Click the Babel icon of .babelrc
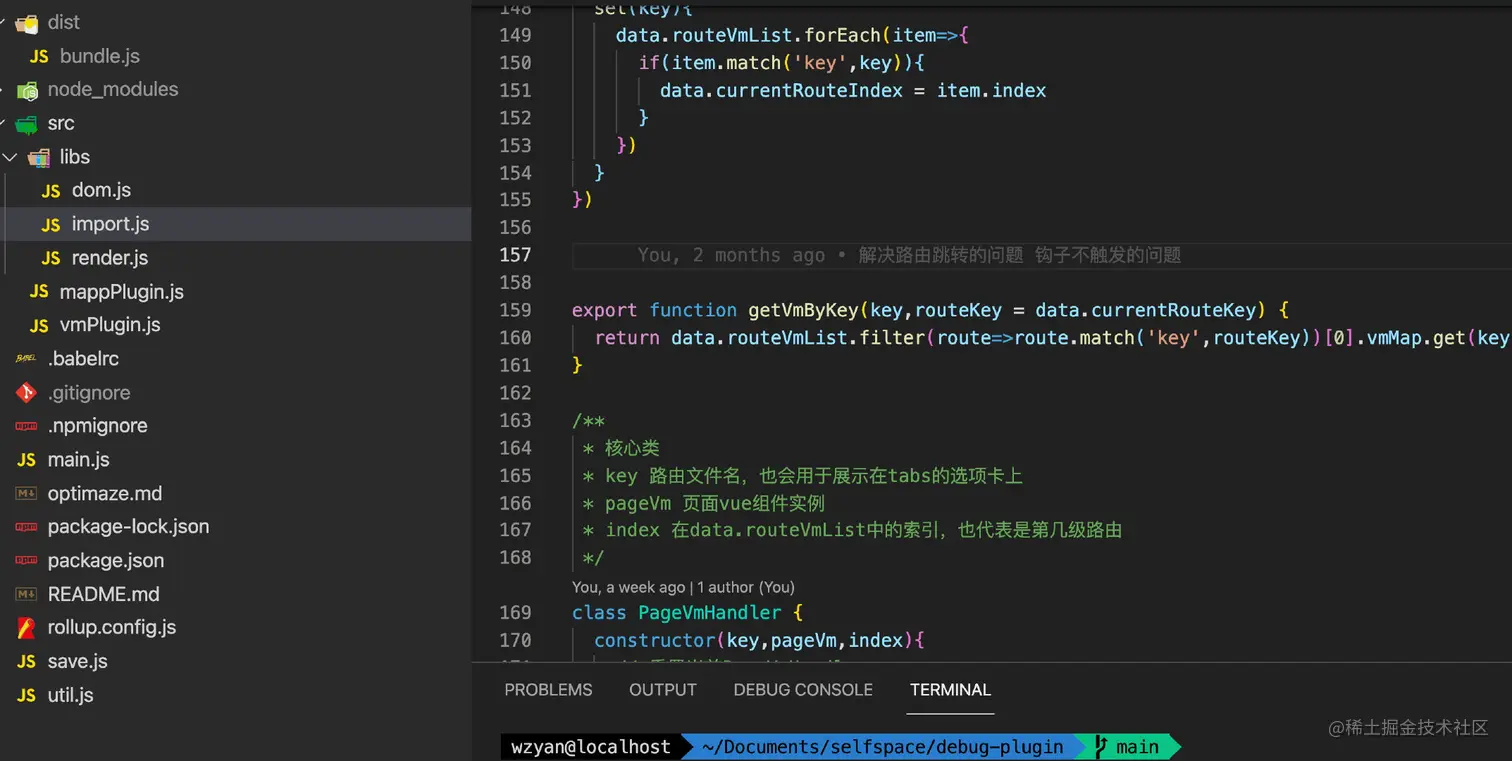Viewport: 1512px width, 761px height. coord(27,359)
